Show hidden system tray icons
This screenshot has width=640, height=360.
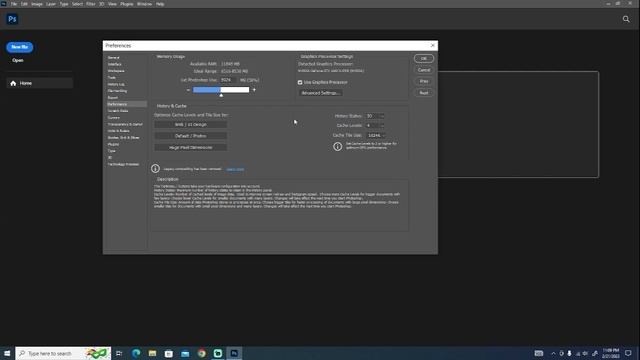pyautogui.click(x=553, y=353)
